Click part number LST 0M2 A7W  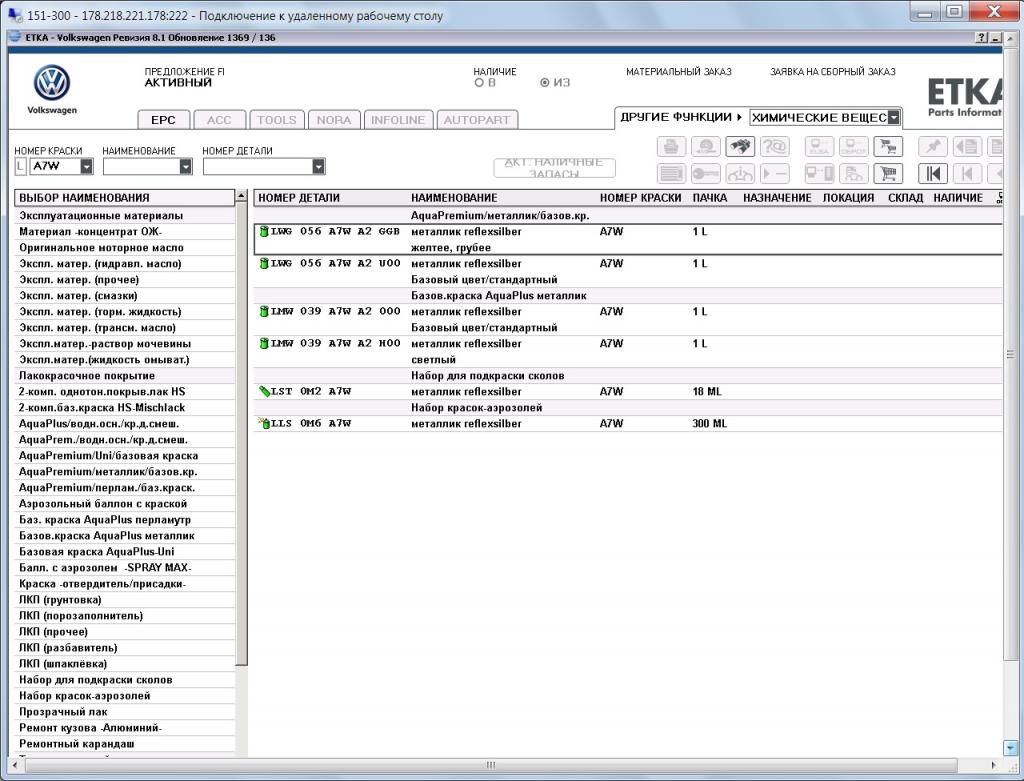311,392
